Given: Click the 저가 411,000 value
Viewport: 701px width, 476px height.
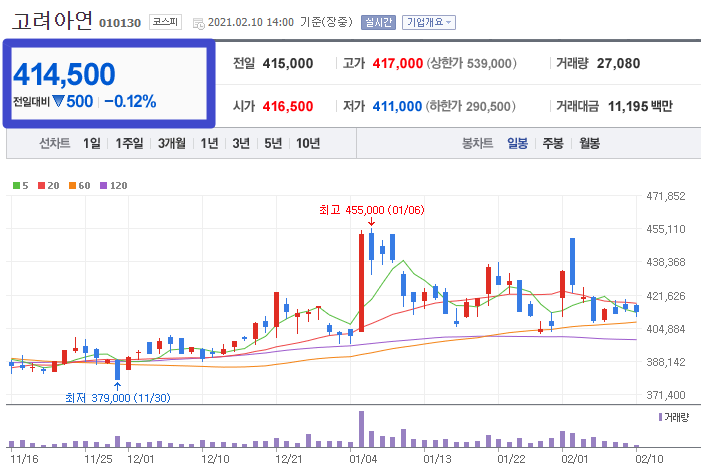Looking at the screenshot, I should pyautogui.click(x=397, y=106).
